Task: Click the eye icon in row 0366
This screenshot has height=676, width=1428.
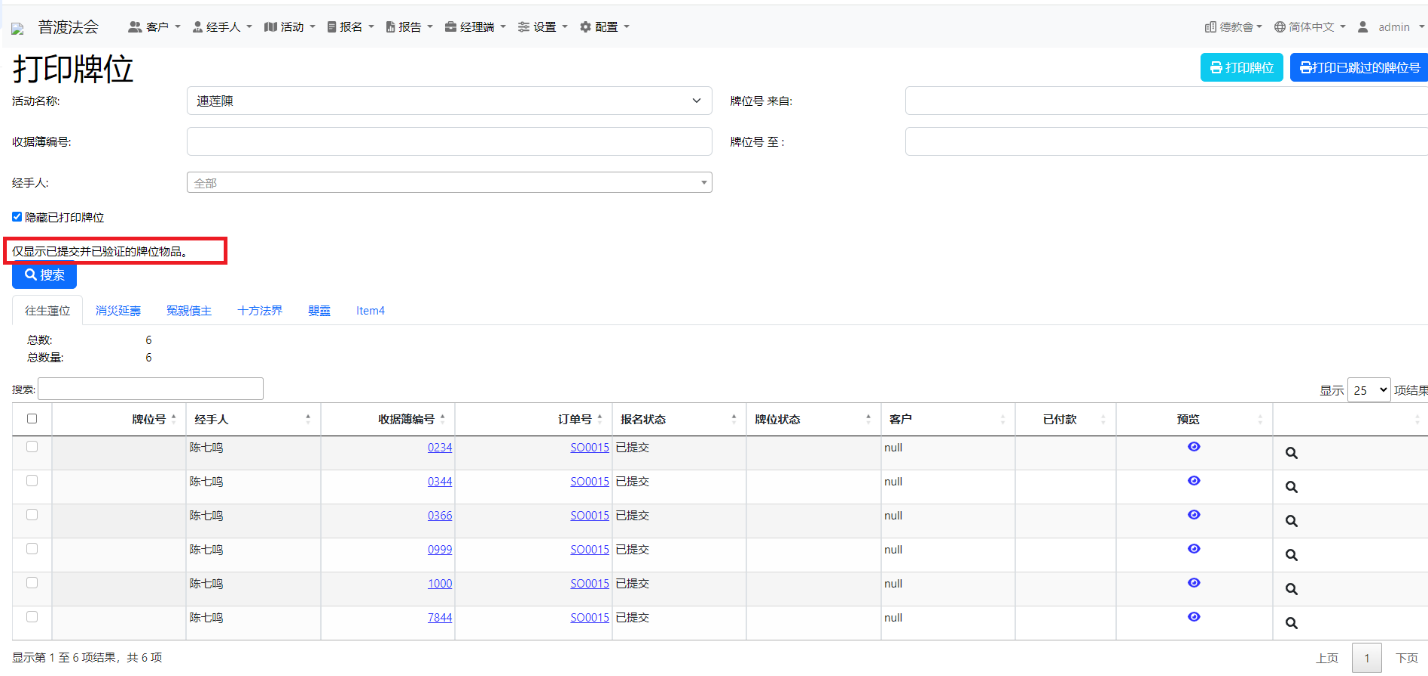Action: click(1194, 515)
